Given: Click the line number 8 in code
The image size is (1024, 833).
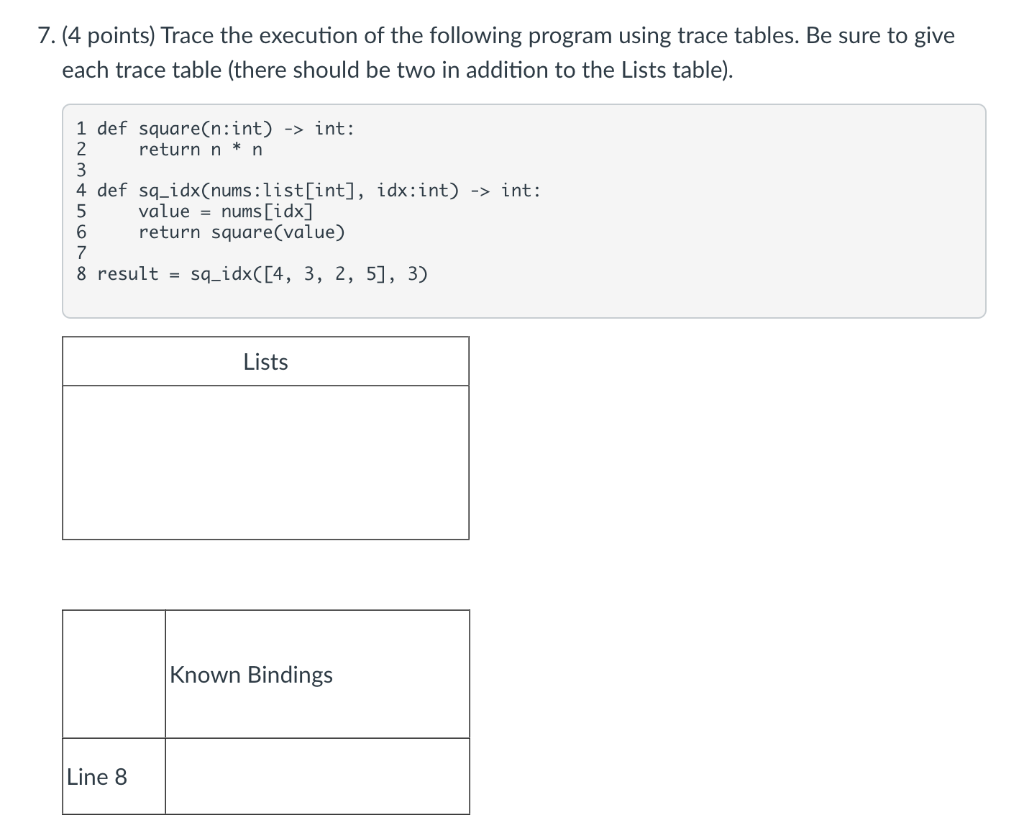Looking at the screenshot, I should [81, 274].
